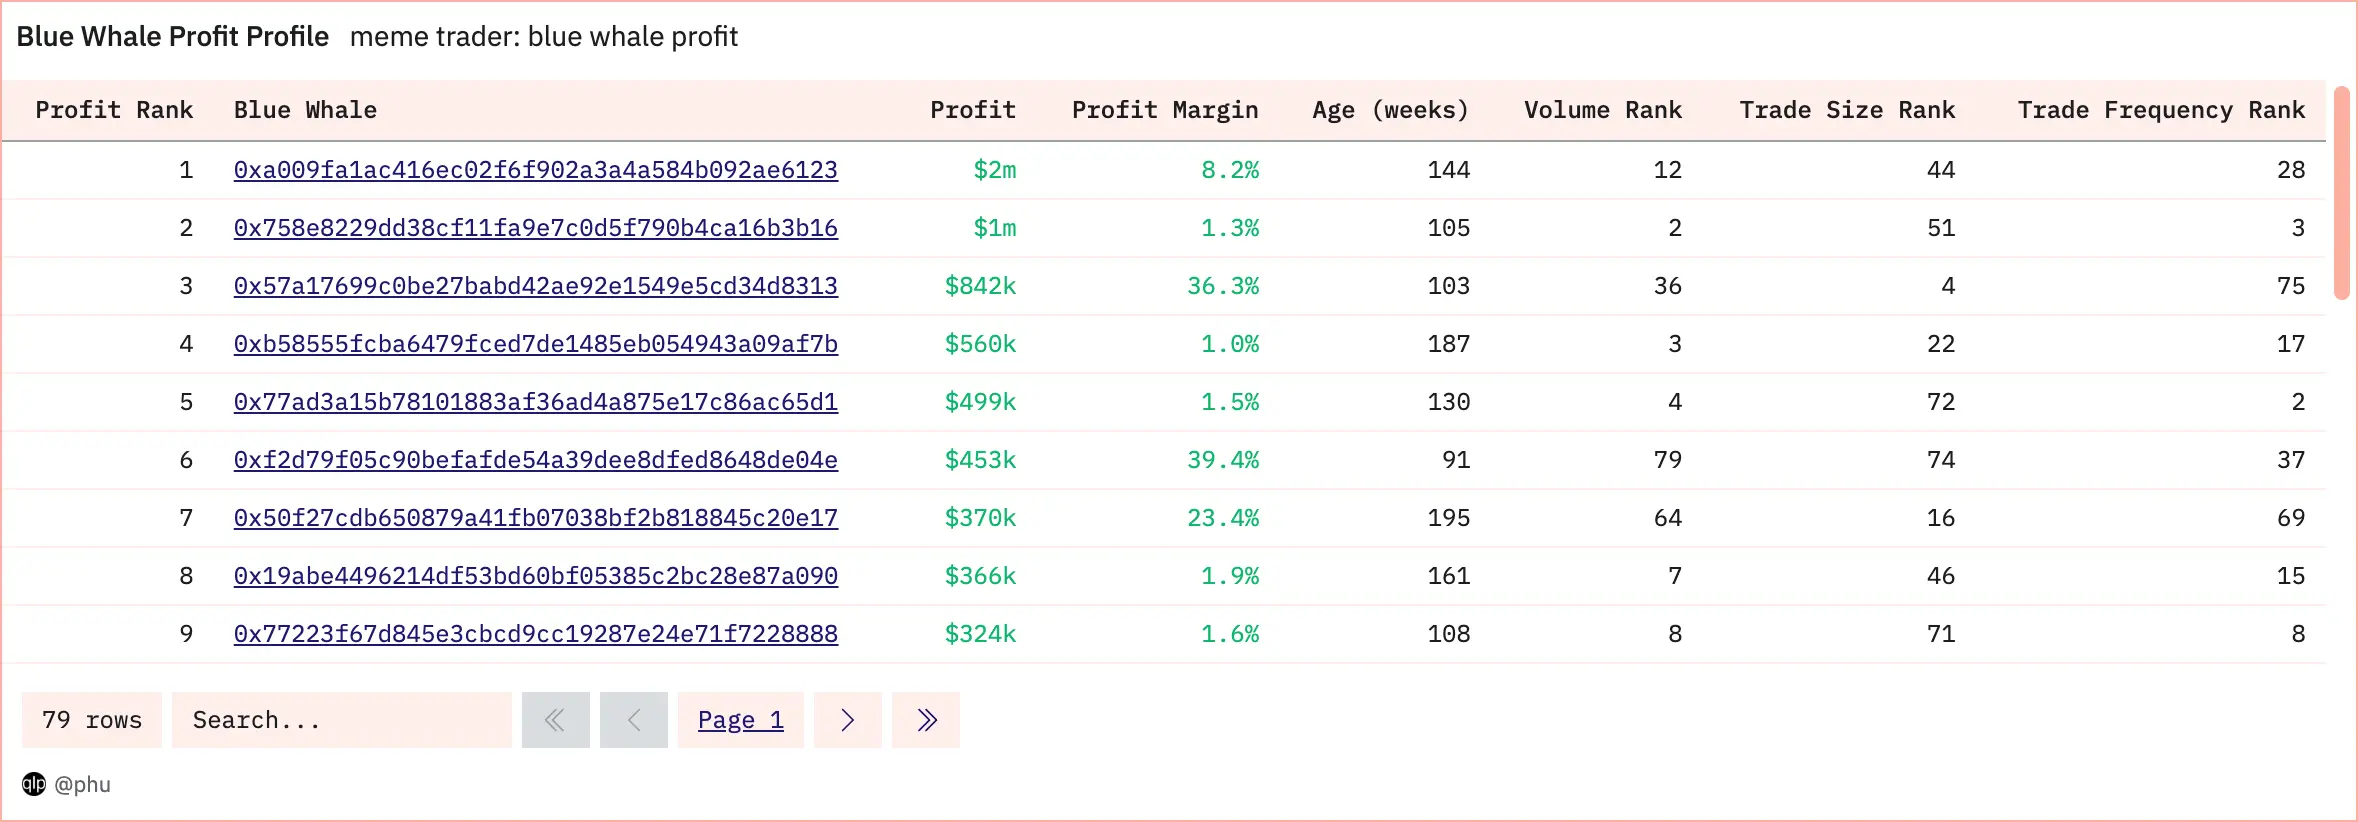Sort table by Age (weeks) header
Screen dimensions: 2358x822
[x=1390, y=110]
